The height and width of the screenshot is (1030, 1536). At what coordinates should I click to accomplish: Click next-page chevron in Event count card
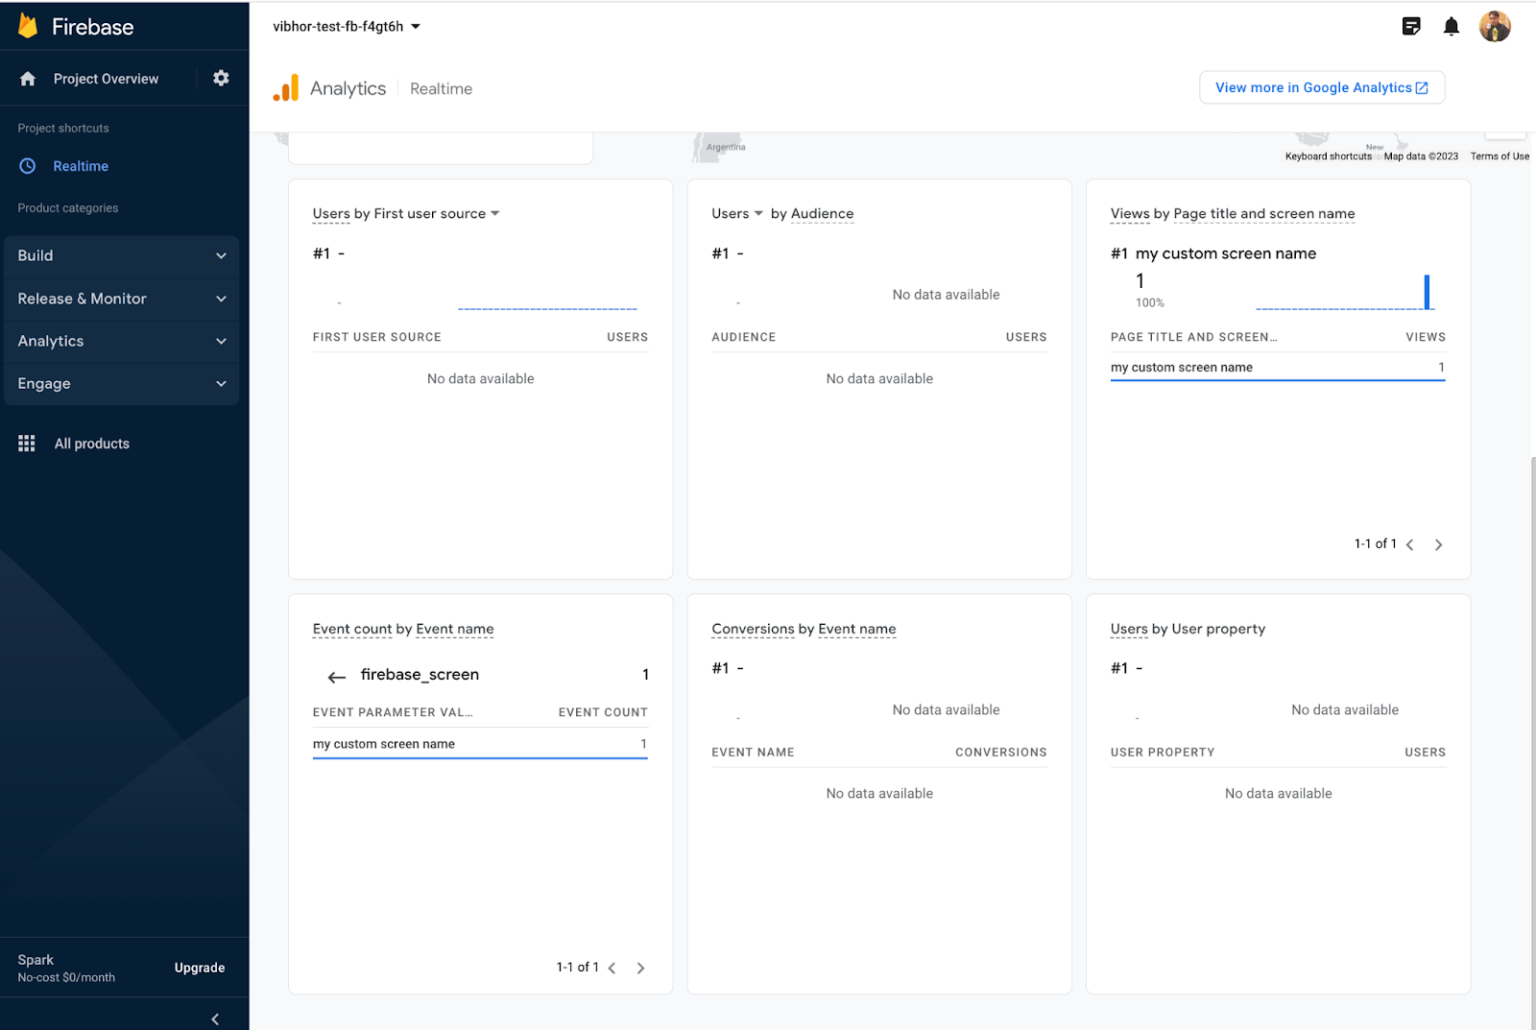click(640, 968)
